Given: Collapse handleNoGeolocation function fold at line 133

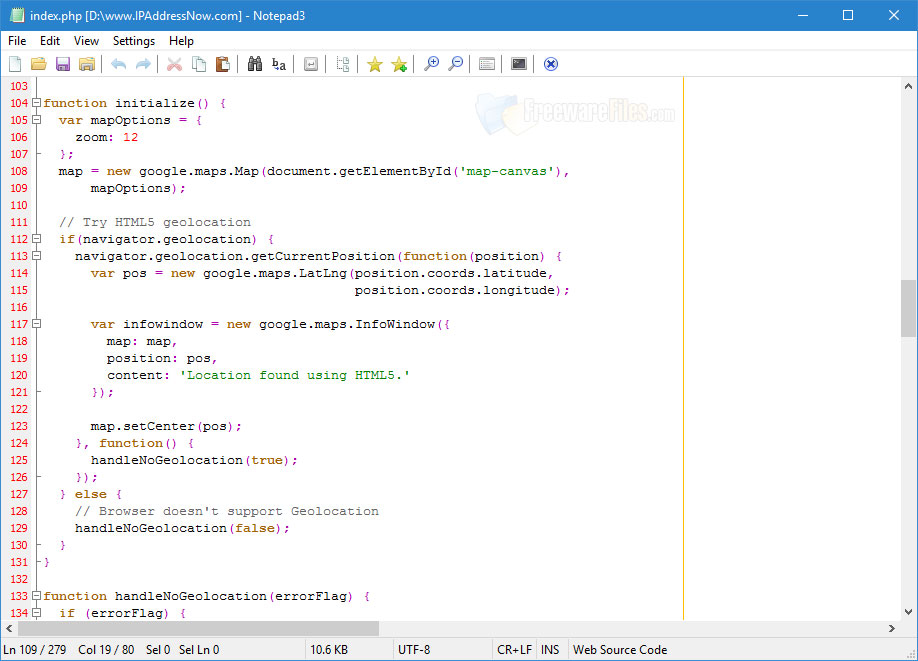Looking at the screenshot, I should point(37,596).
